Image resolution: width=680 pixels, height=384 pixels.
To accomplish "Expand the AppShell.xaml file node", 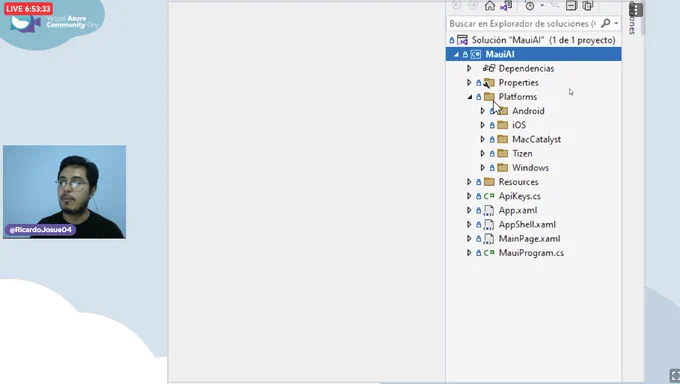I will tap(469, 224).
